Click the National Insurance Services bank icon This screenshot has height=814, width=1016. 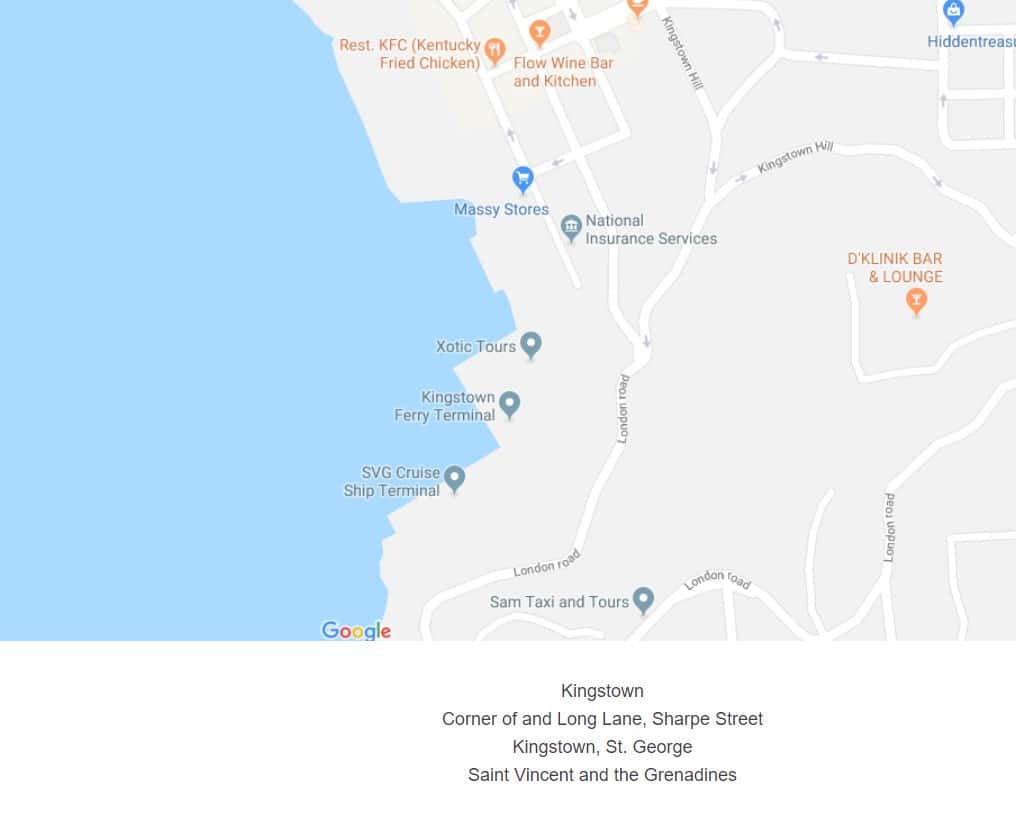click(571, 229)
